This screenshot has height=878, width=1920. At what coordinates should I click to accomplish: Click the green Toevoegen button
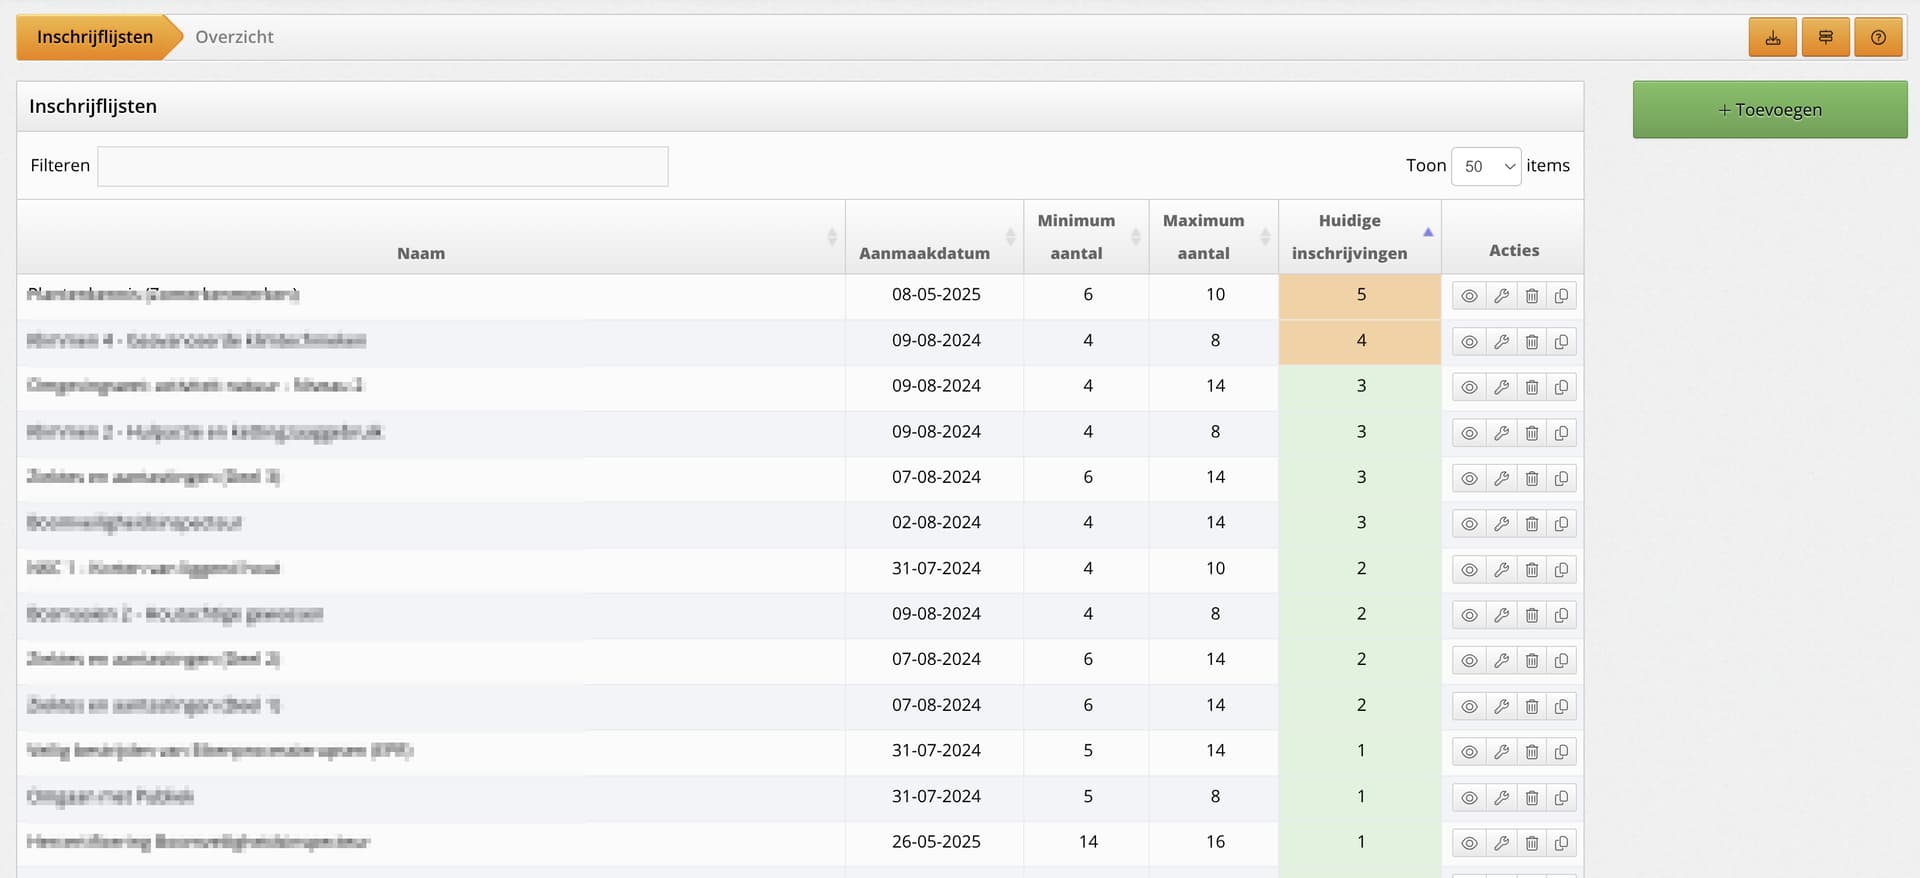[x=1770, y=109]
